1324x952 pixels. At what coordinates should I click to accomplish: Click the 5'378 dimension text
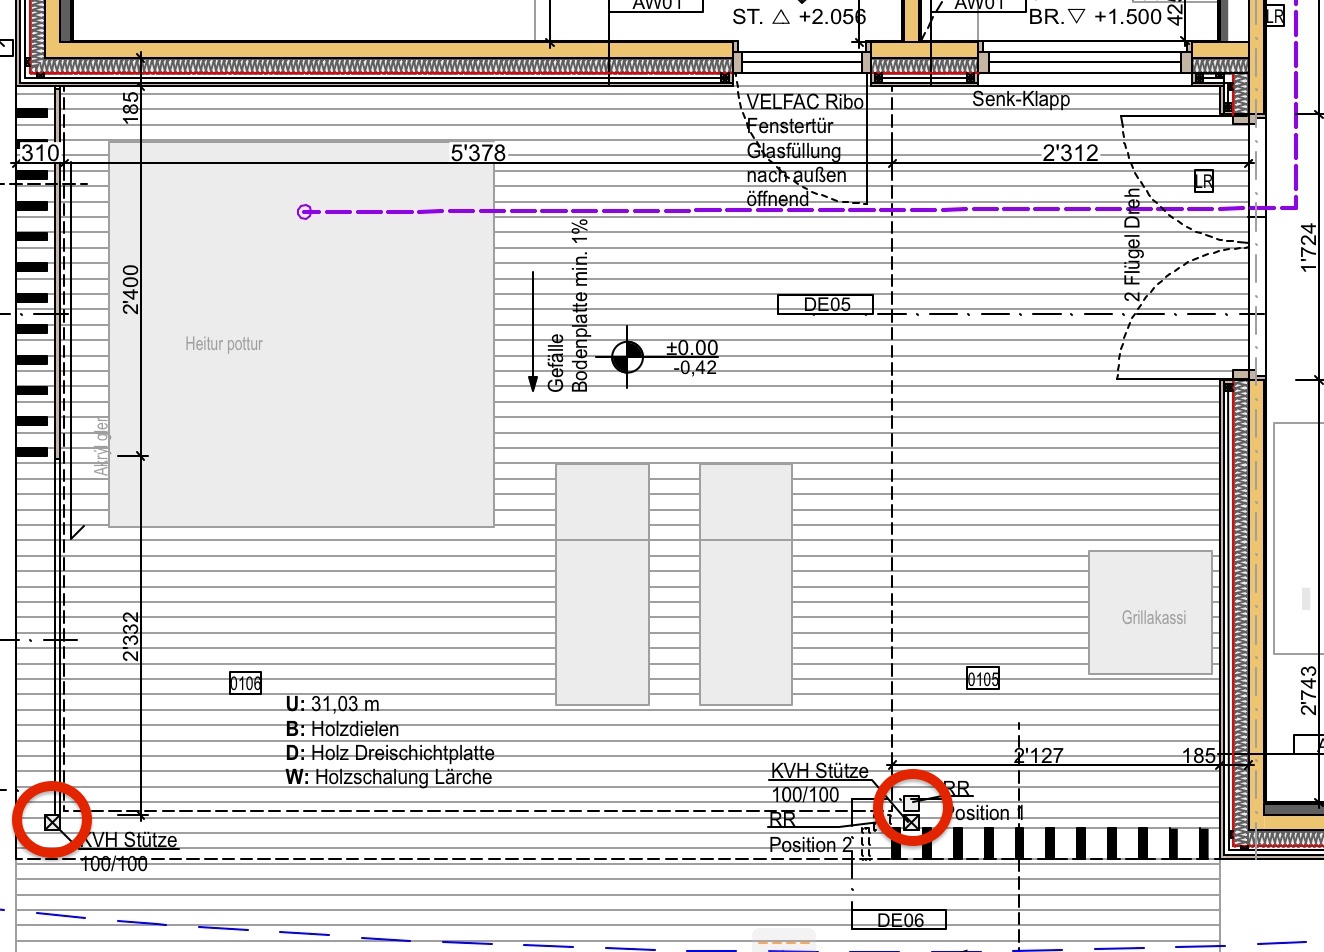click(478, 153)
